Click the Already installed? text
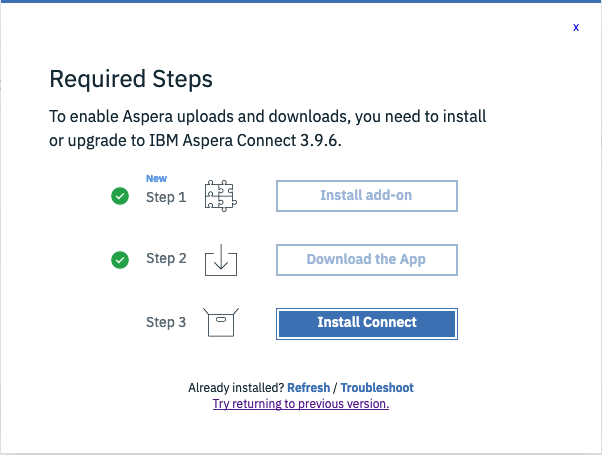The image size is (602, 455). point(236,387)
